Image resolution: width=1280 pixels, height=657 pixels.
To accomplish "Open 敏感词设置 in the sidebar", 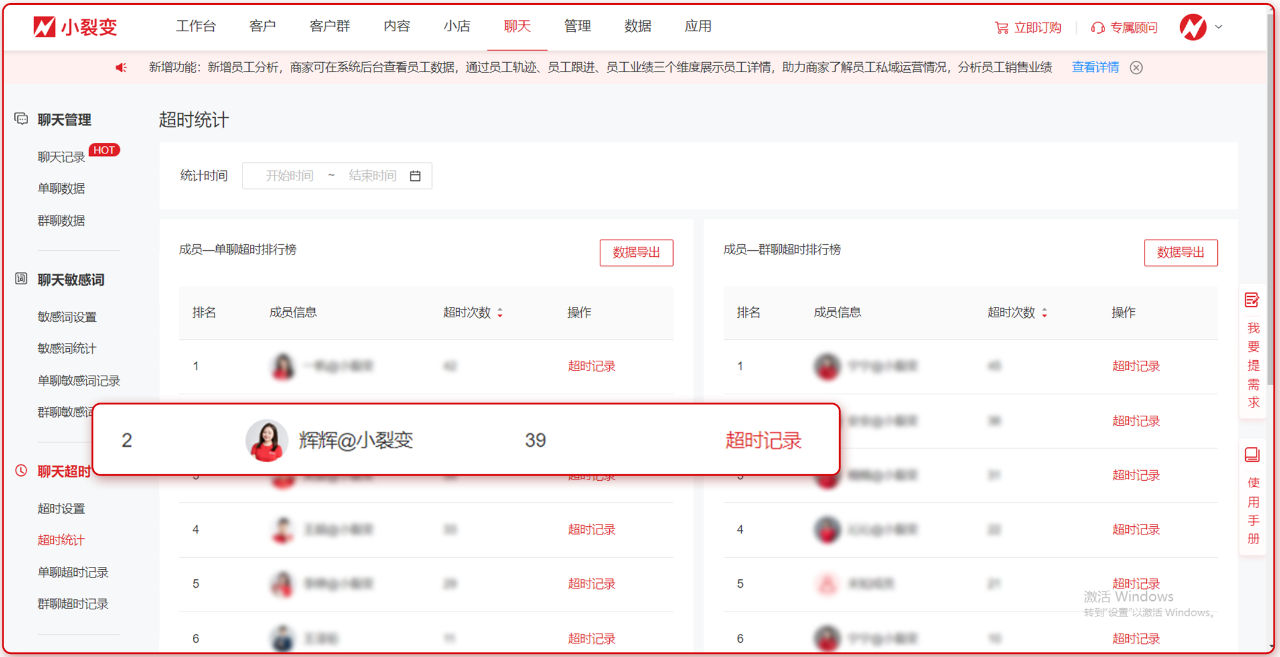I will (x=67, y=317).
